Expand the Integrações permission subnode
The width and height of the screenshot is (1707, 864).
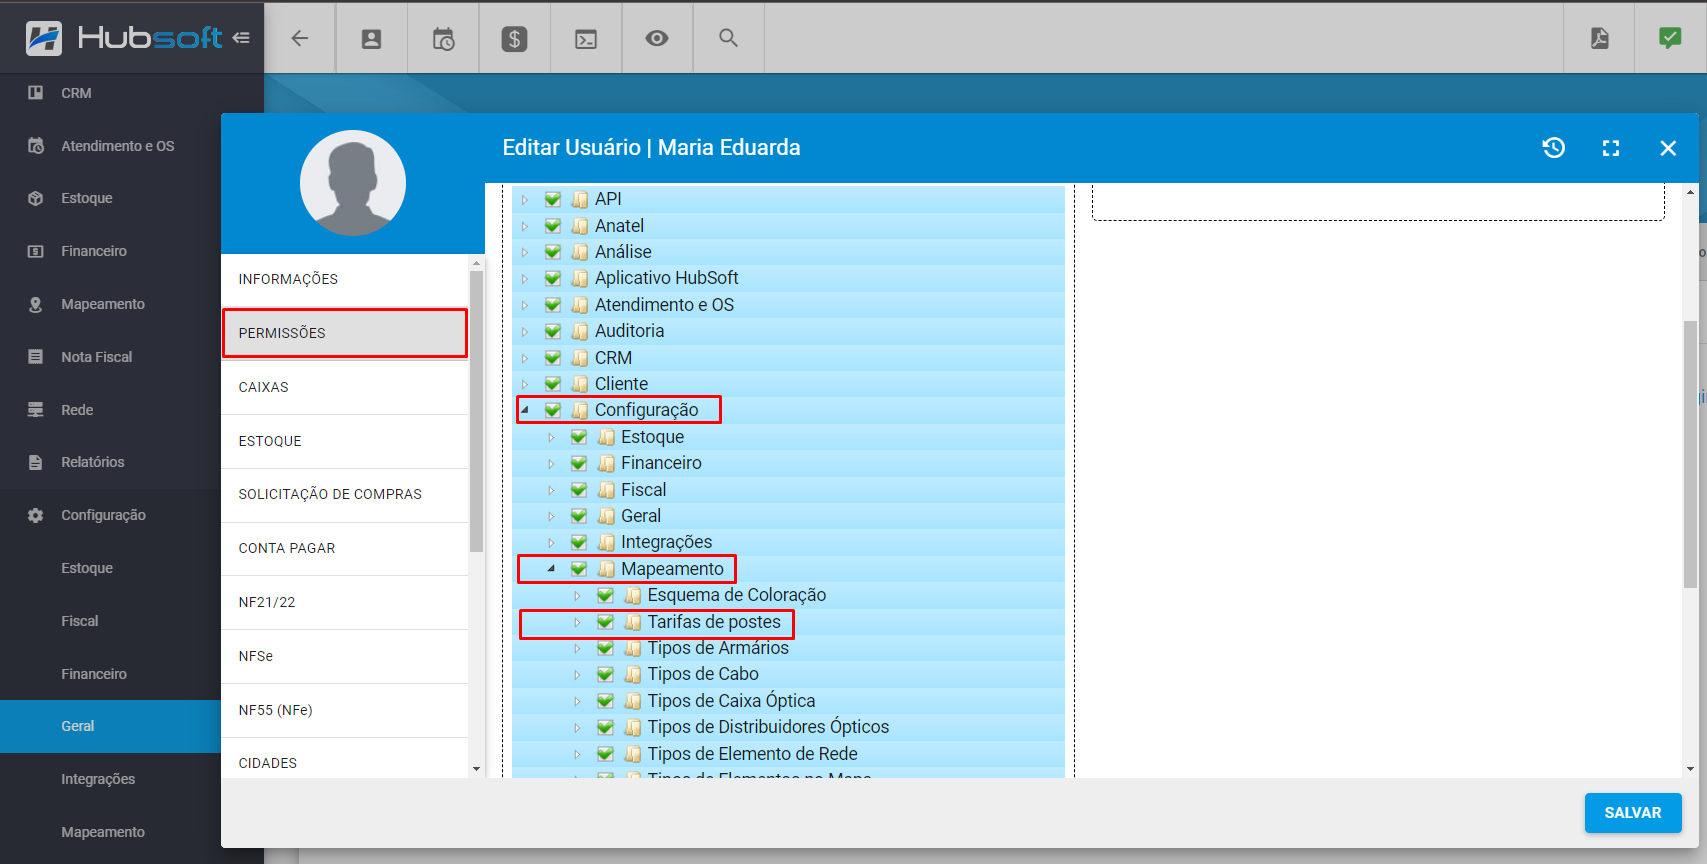point(551,542)
